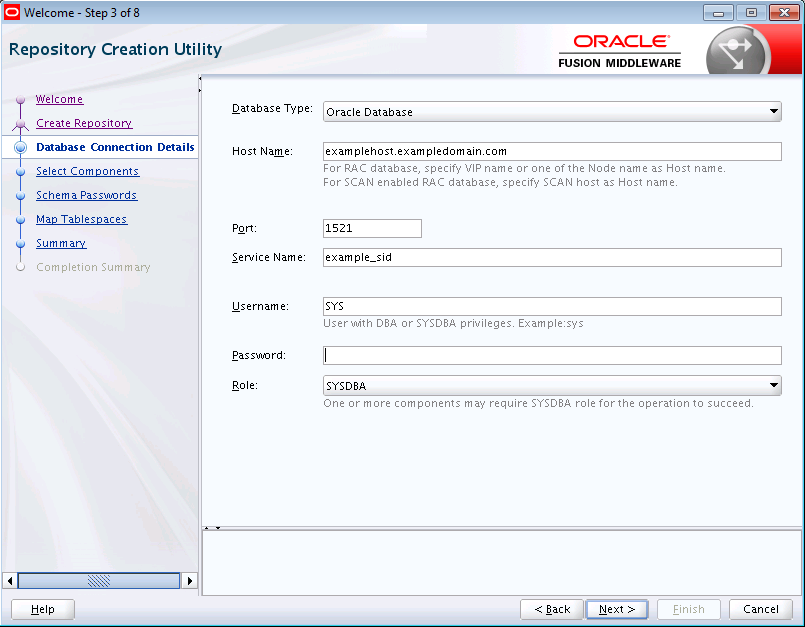The image size is (805, 627).
Task: Click into the Host Name field
Action: click(551, 151)
